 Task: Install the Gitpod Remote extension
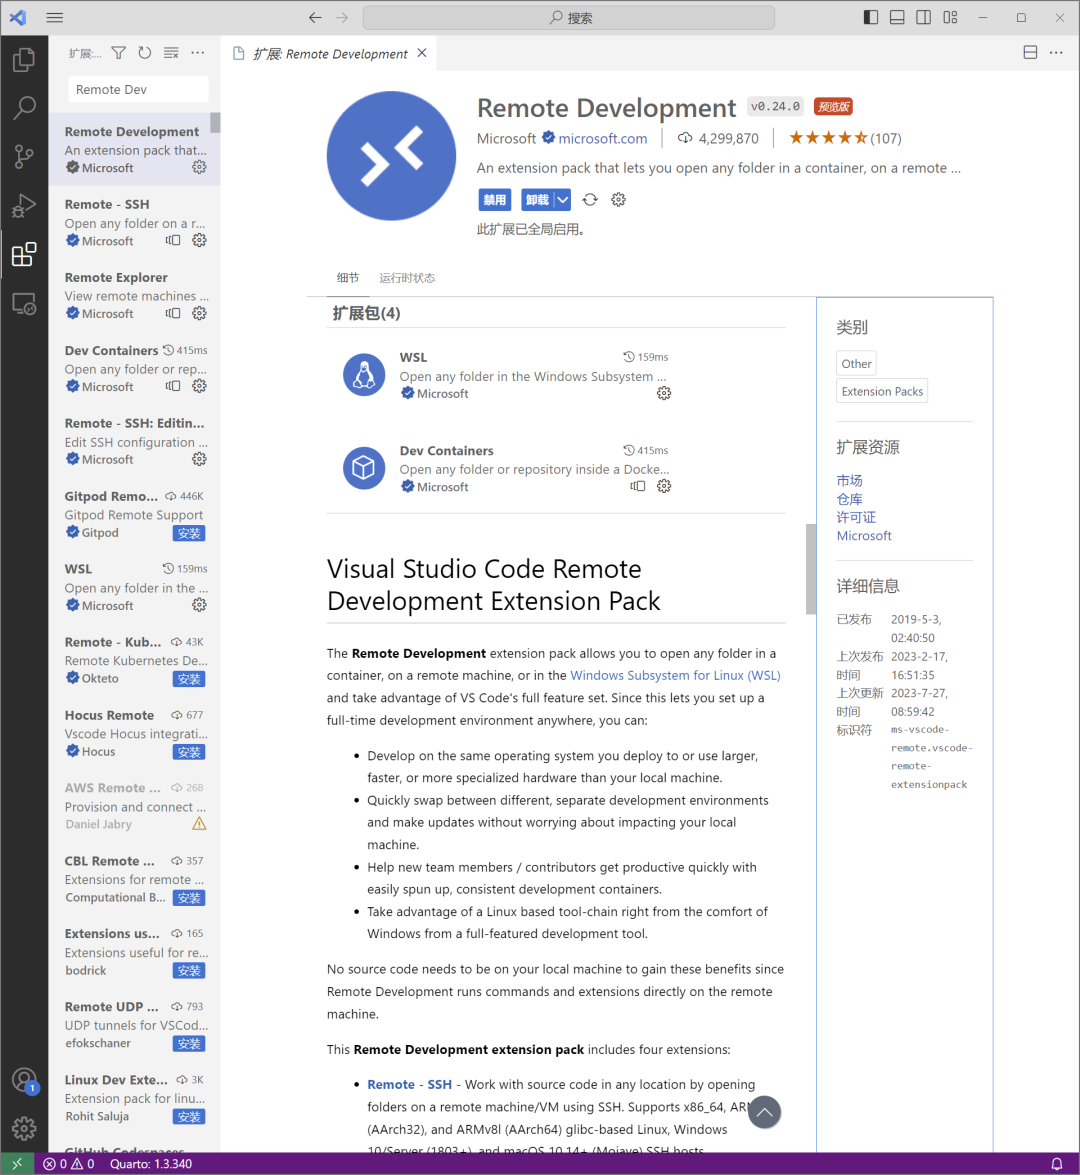click(189, 533)
